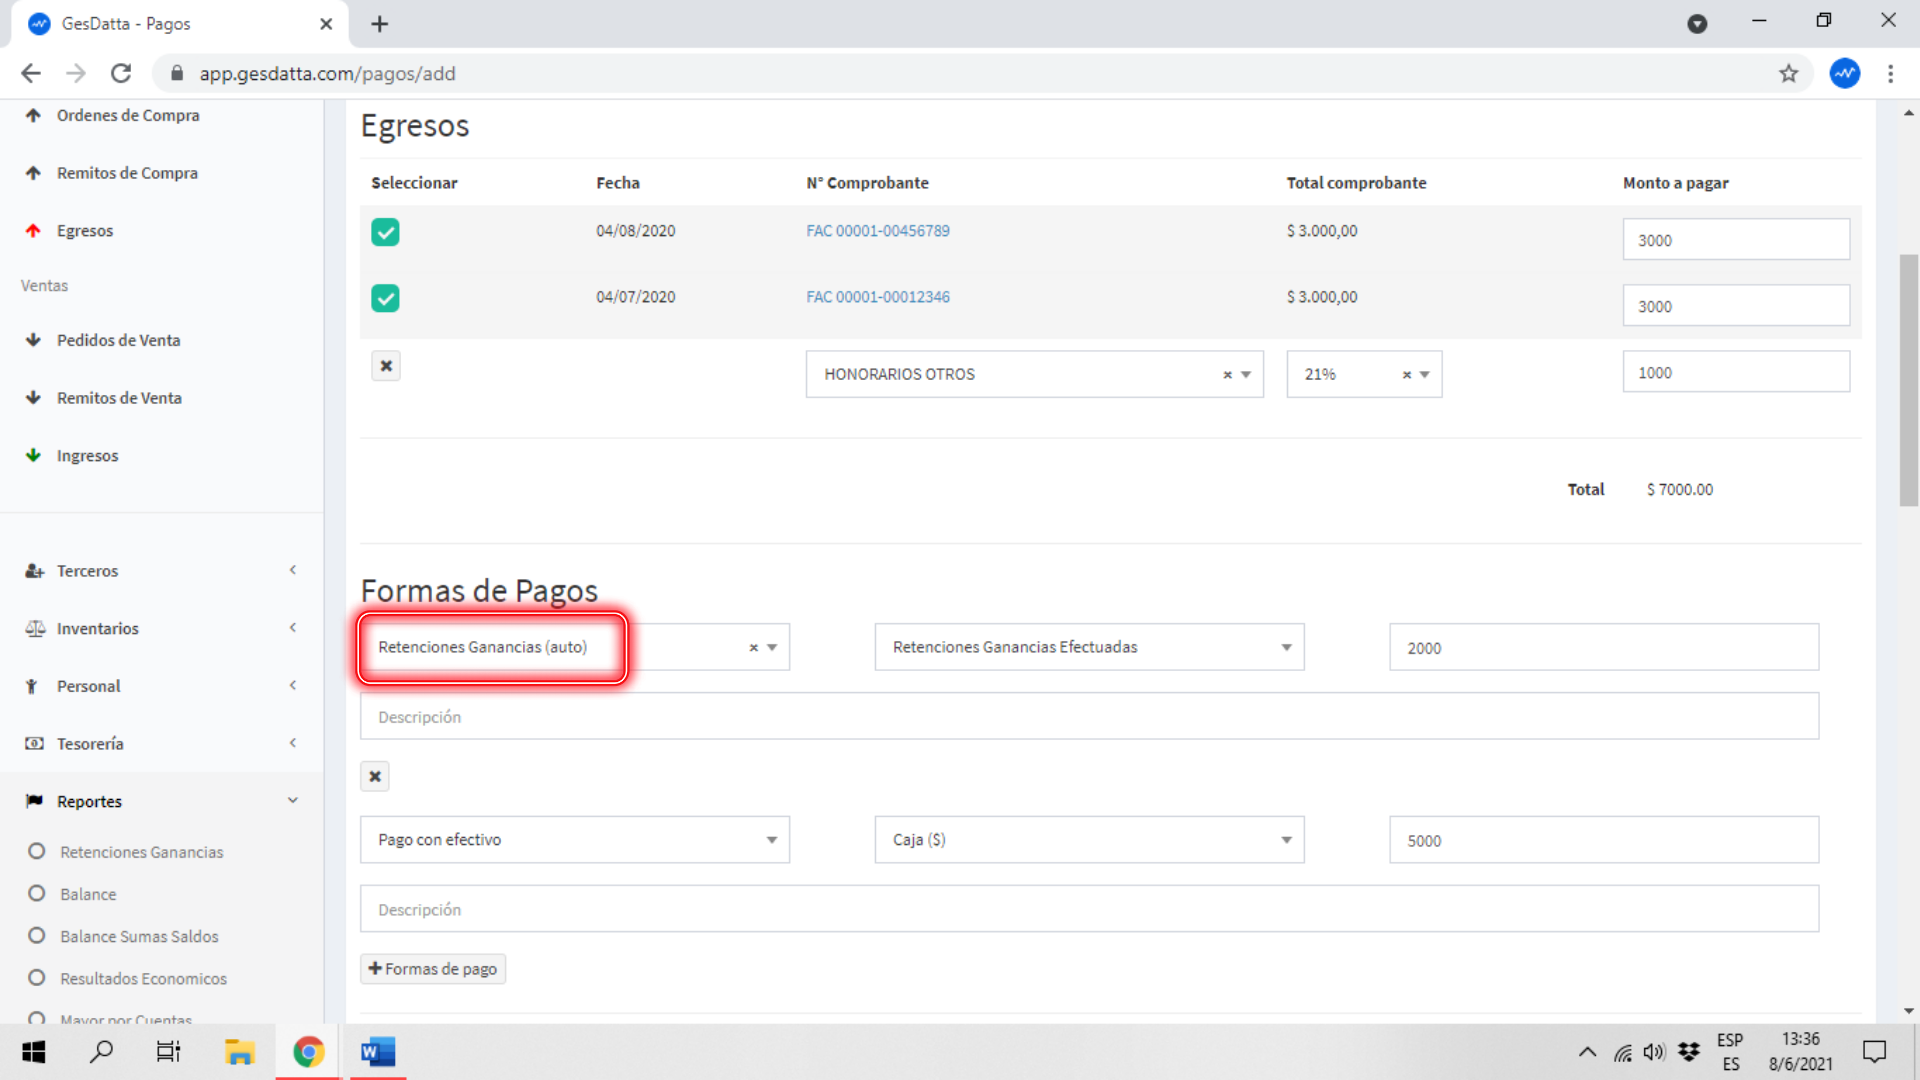
Task: Open Retenciones Ganancias Efectuadas dropdown
Action: (x=1089, y=647)
